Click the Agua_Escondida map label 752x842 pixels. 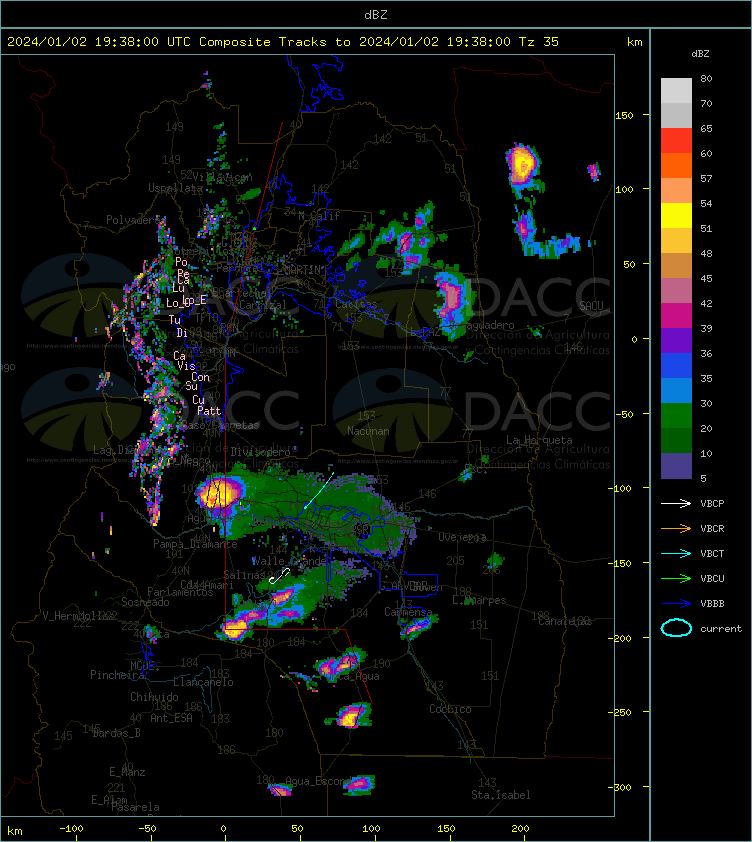[x=318, y=781]
